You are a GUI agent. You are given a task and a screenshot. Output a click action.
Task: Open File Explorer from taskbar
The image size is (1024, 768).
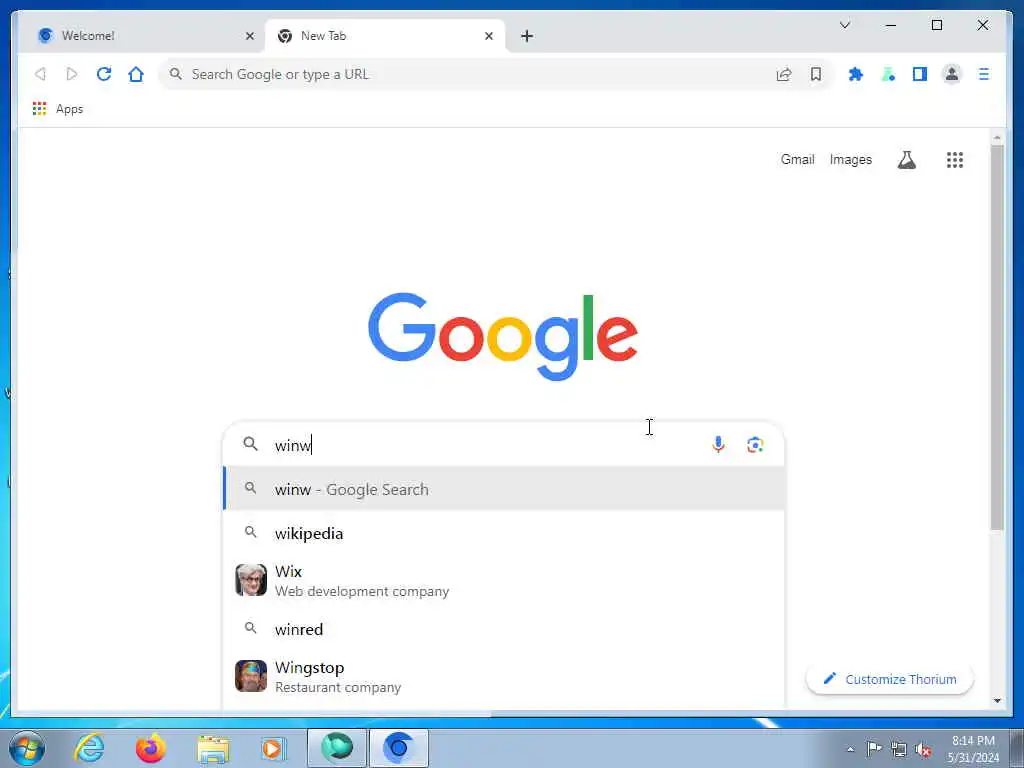(213, 748)
